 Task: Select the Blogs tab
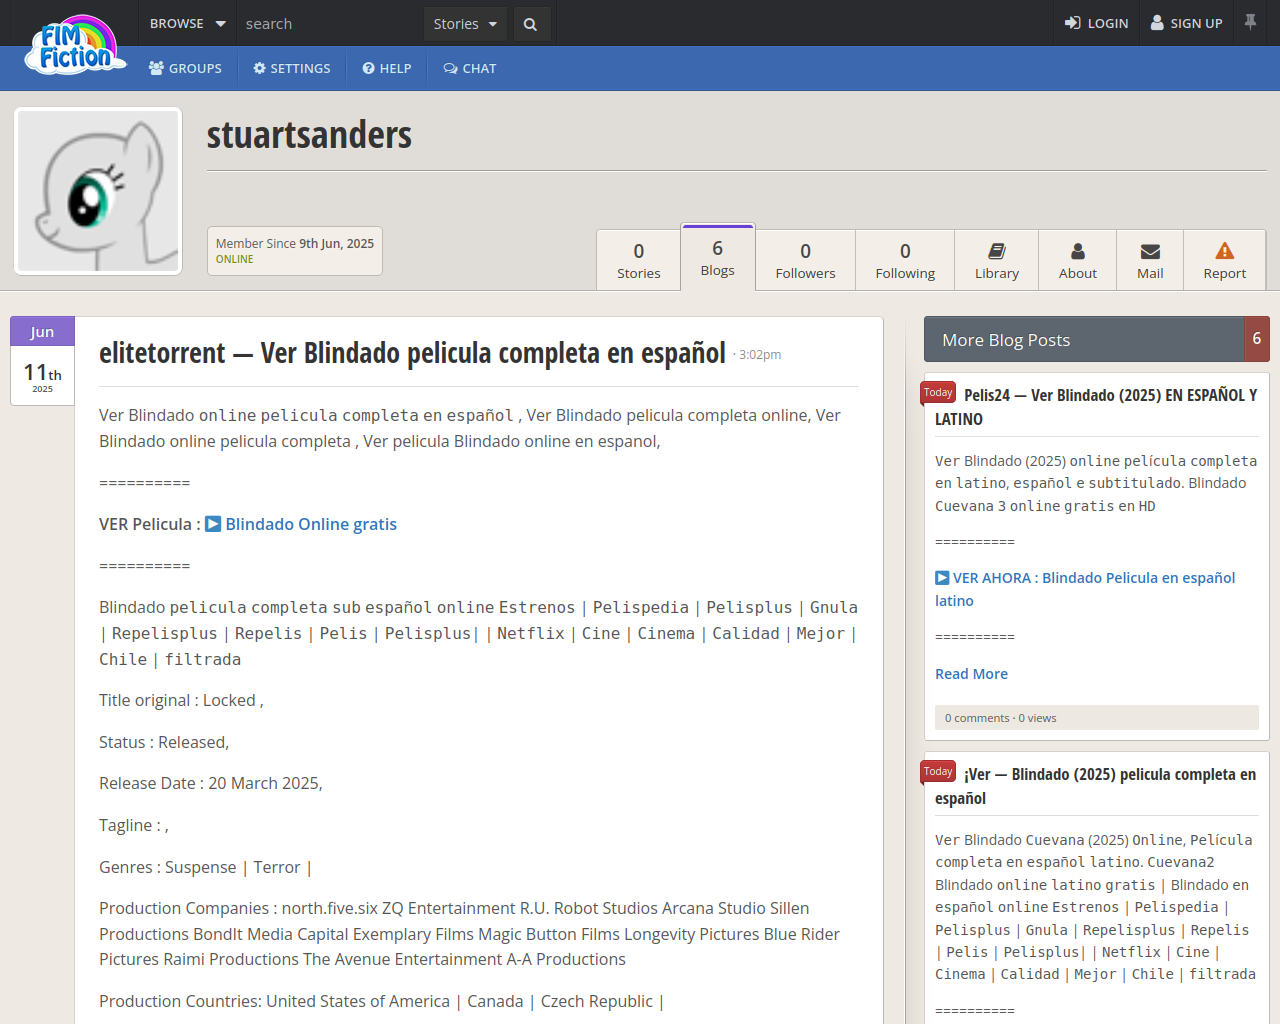coord(718,257)
